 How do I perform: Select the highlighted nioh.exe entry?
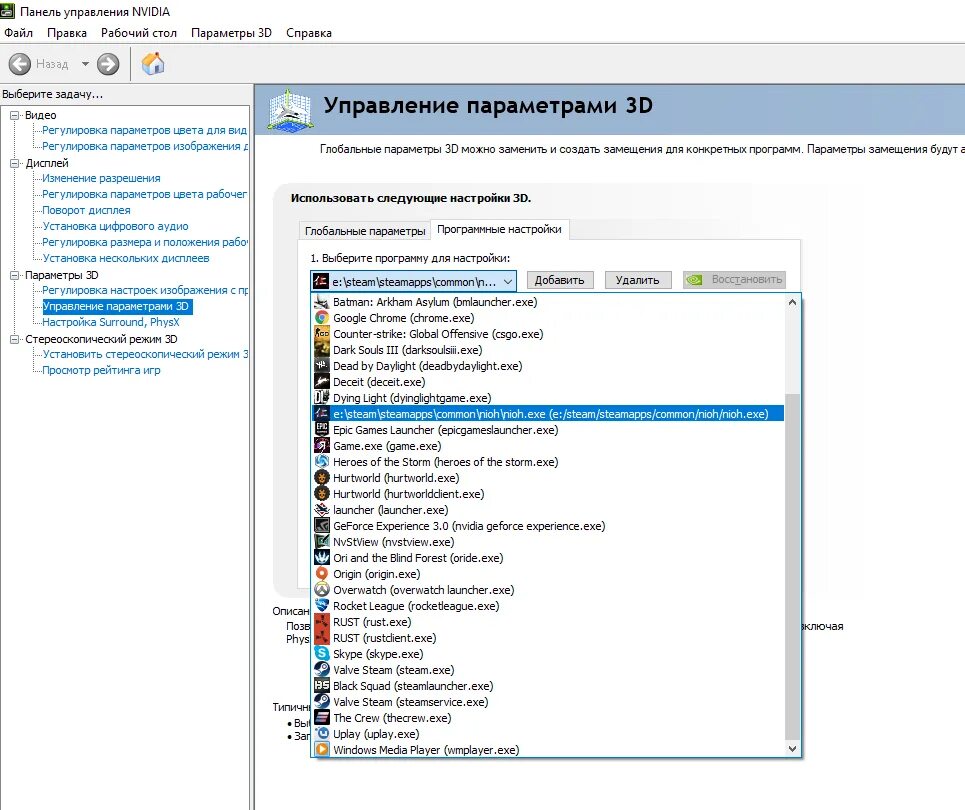click(x=548, y=414)
